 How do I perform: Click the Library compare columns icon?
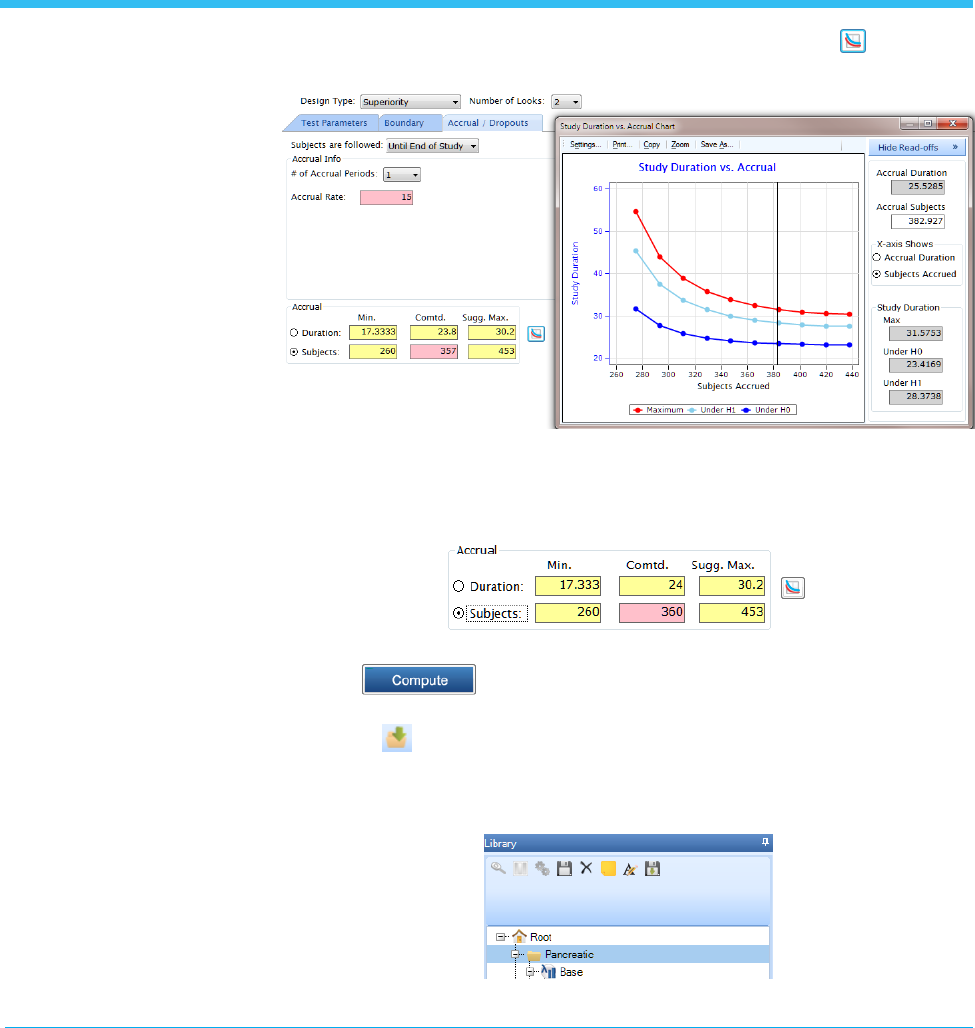[x=520, y=869]
